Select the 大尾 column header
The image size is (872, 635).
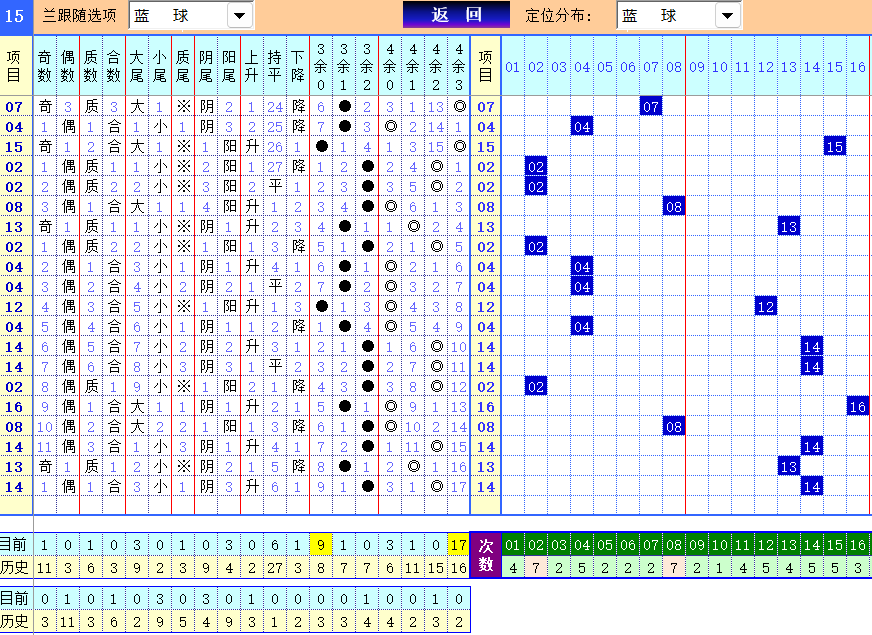click(137, 66)
